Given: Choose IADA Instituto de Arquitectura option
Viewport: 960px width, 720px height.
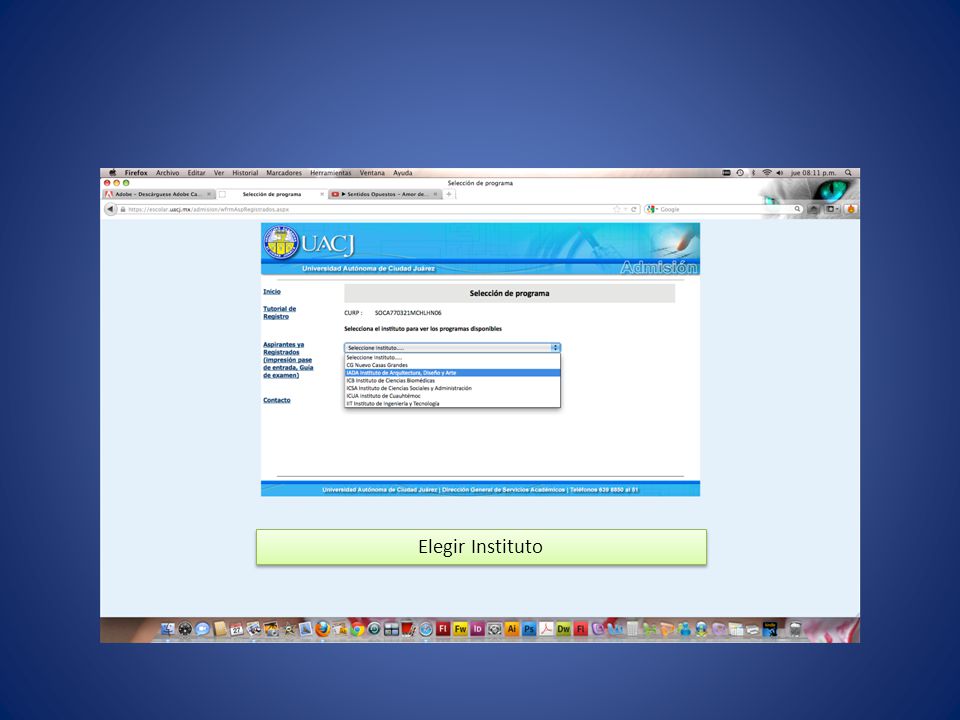Looking at the screenshot, I should coord(452,372).
